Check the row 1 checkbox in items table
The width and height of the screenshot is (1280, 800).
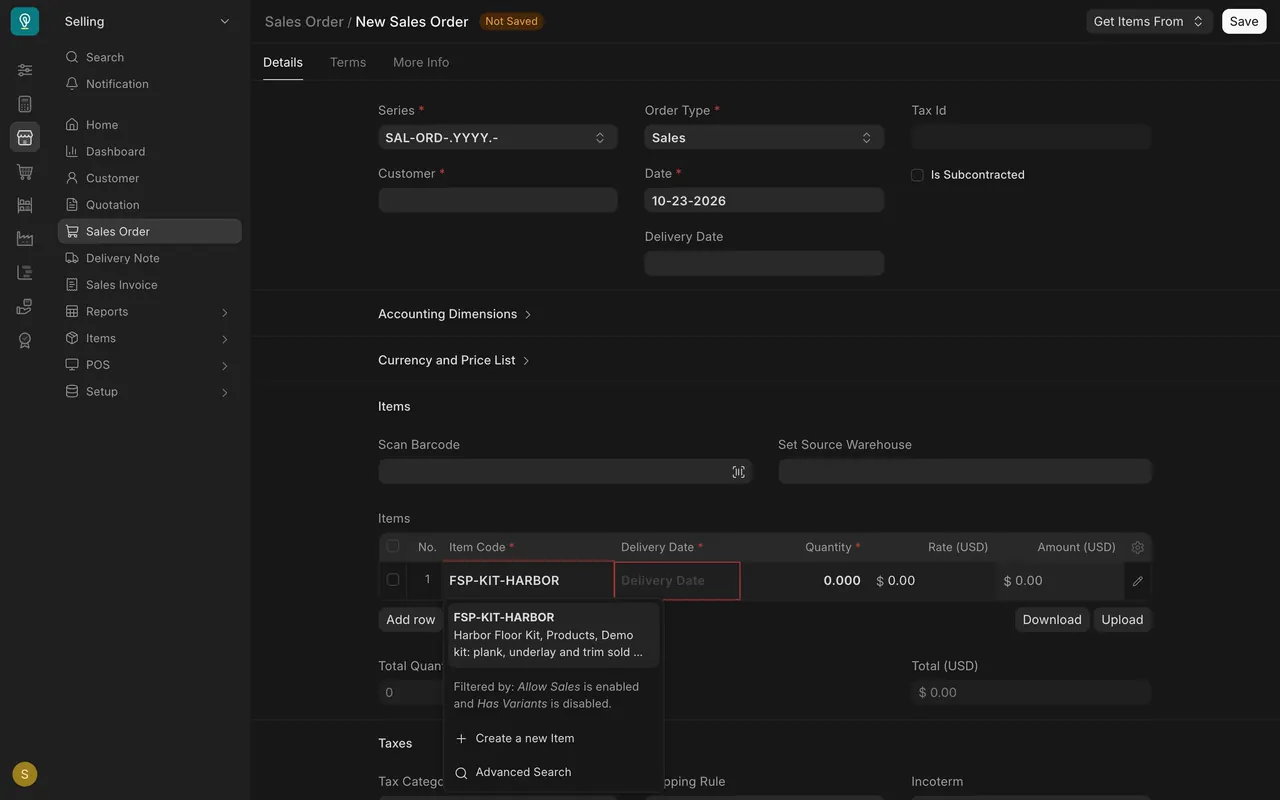pyautogui.click(x=393, y=580)
